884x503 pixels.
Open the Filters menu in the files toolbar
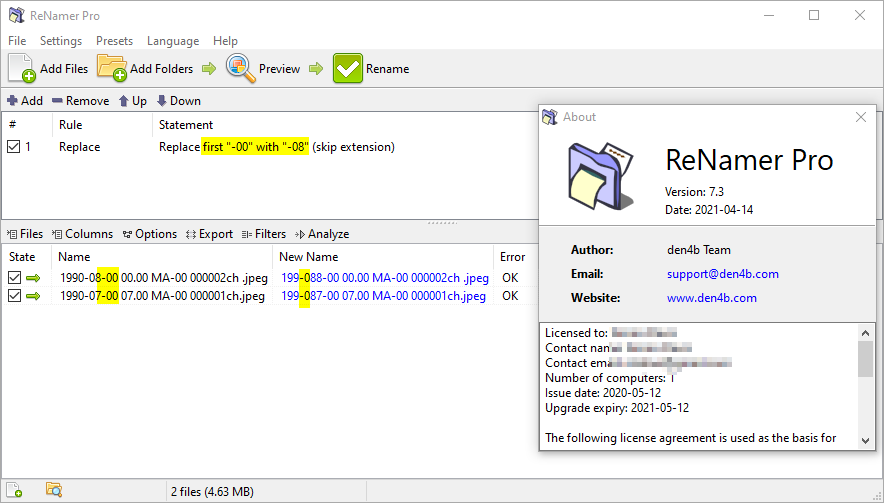264,234
